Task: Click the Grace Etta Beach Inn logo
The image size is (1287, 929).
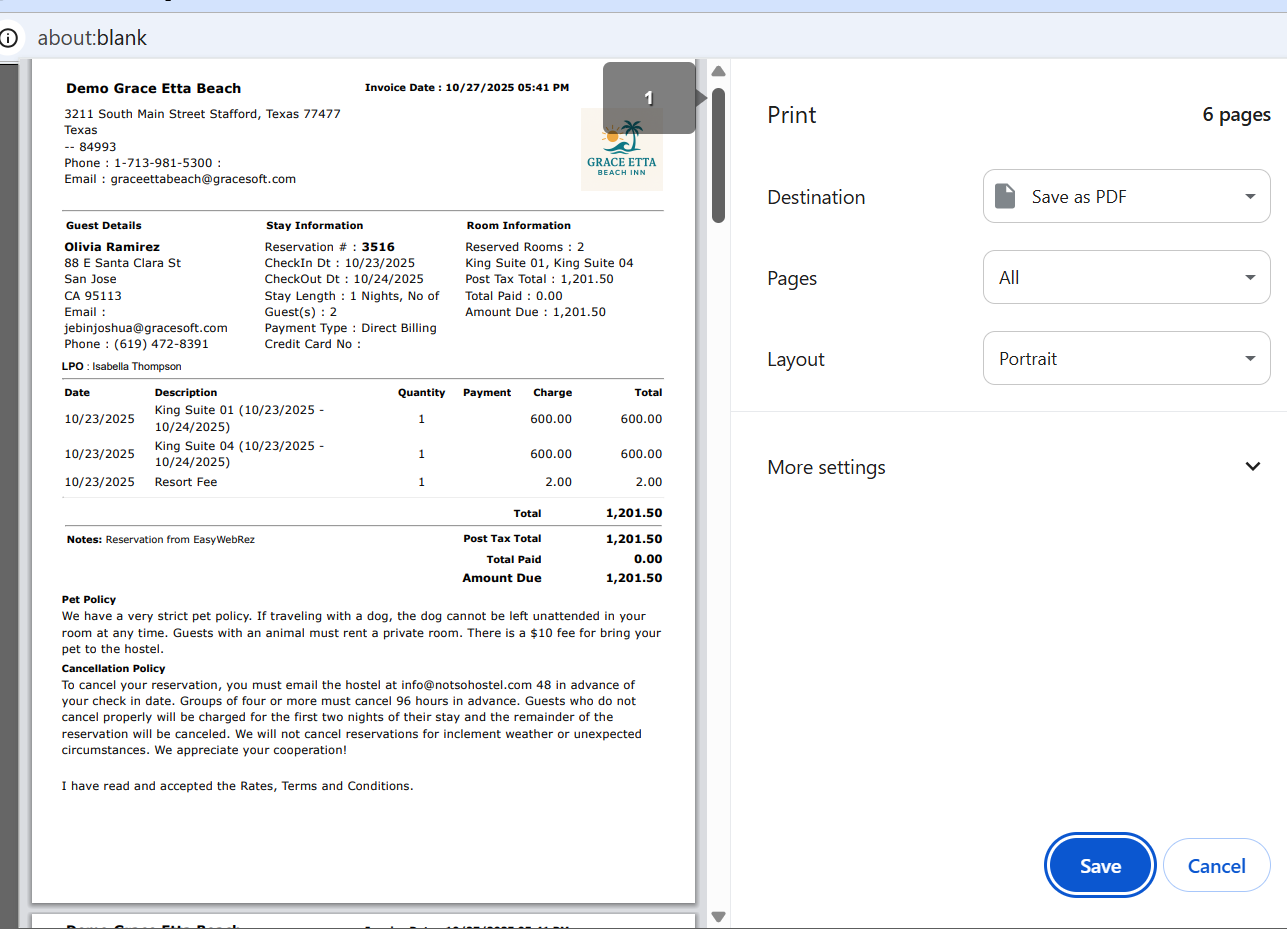Action: point(622,150)
